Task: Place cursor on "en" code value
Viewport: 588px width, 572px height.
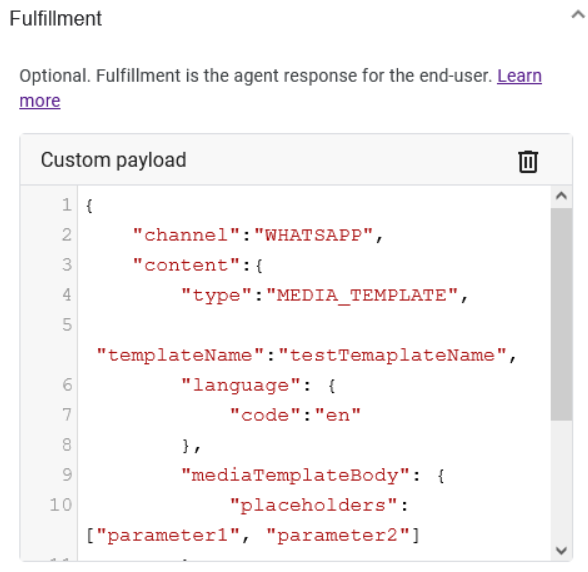Action: pyautogui.click(x=338, y=415)
